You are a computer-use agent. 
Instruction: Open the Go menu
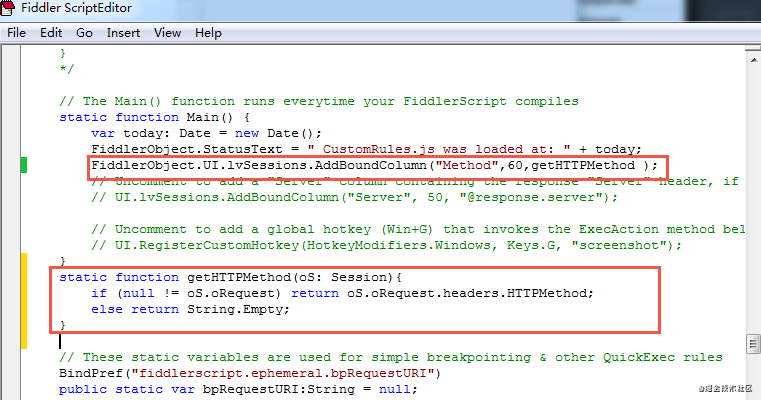tap(84, 33)
